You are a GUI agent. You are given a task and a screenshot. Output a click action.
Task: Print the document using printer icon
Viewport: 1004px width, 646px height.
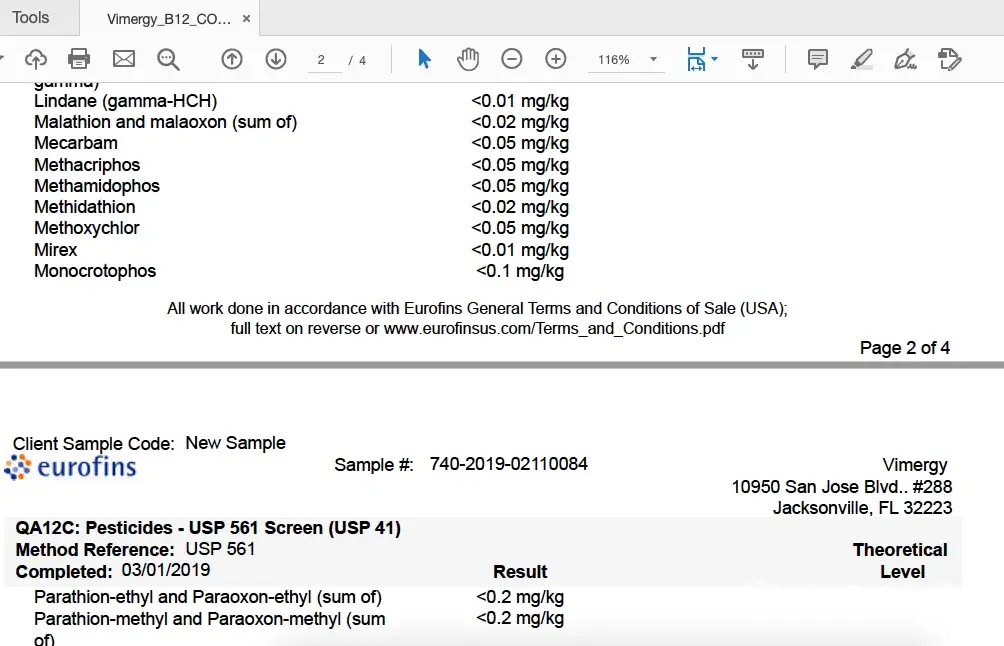[79, 59]
